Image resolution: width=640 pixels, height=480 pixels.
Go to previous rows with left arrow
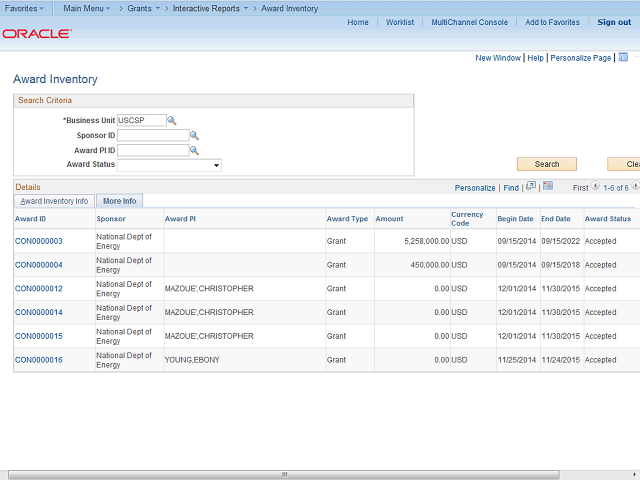pyautogui.click(x=595, y=186)
